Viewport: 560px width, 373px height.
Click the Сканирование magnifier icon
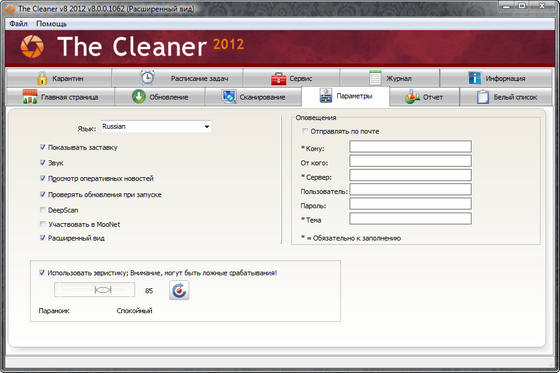(x=229, y=96)
